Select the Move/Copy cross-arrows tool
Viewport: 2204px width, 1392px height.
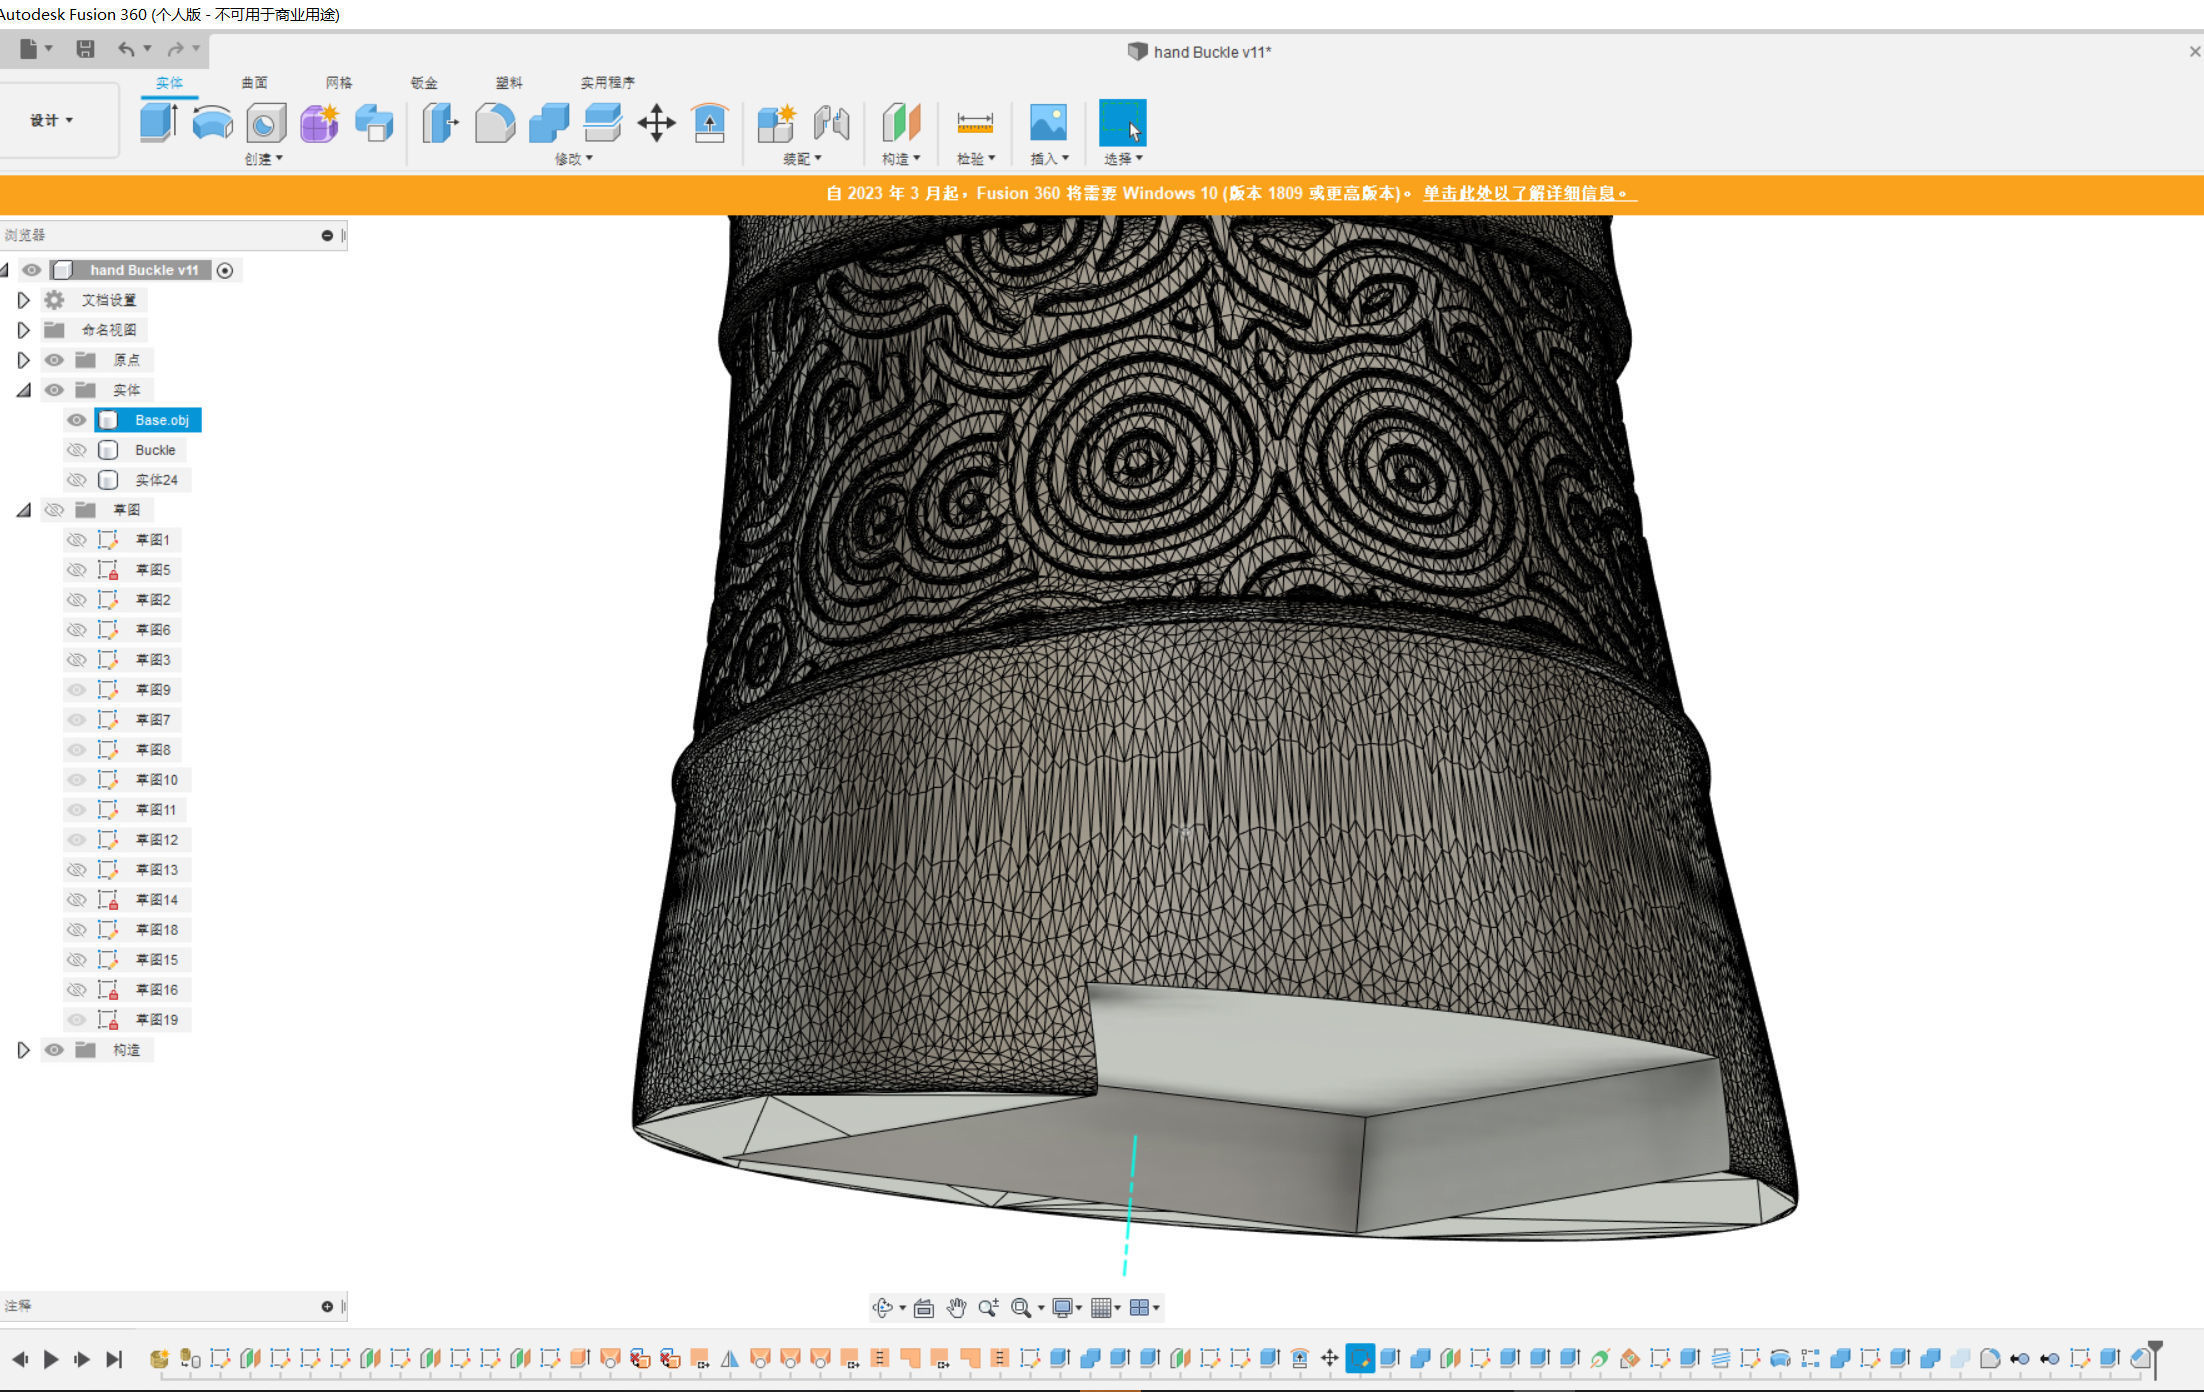click(656, 123)
